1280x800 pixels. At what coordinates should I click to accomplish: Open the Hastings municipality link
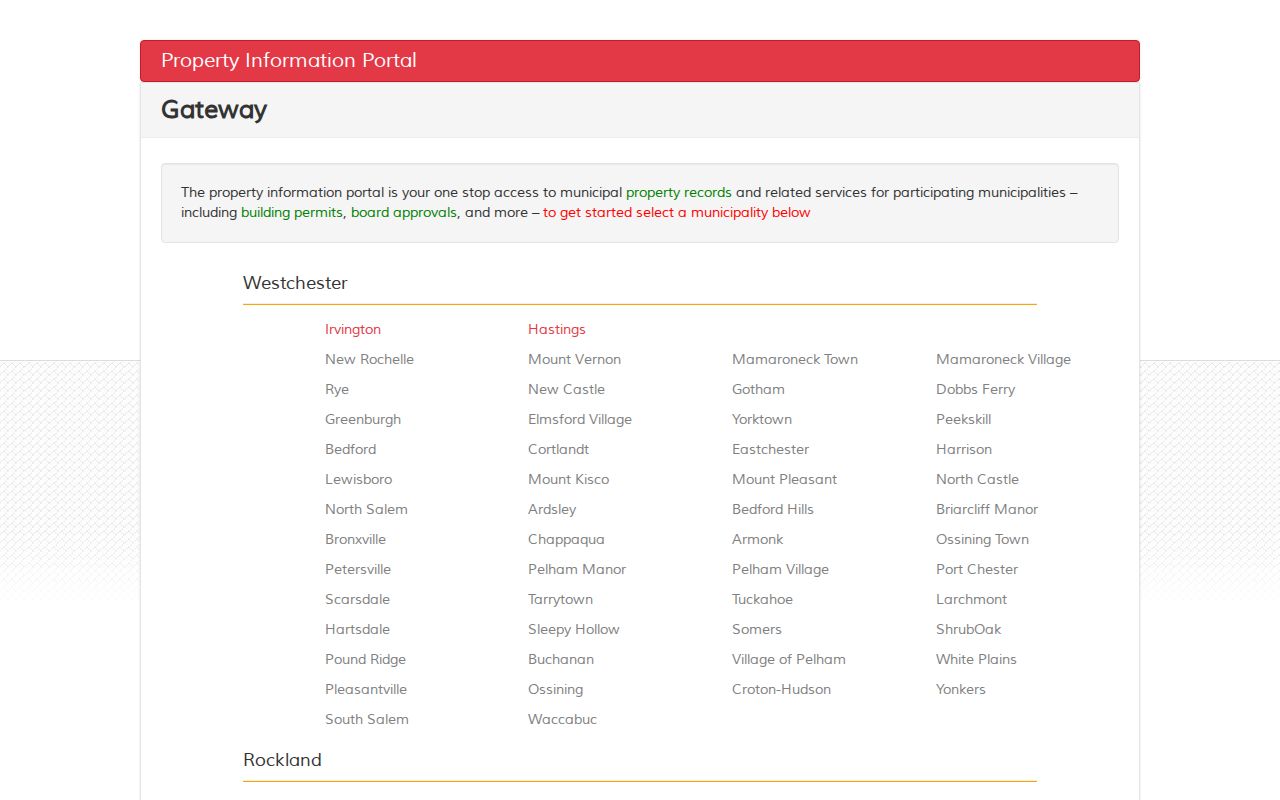coord(557,329)
